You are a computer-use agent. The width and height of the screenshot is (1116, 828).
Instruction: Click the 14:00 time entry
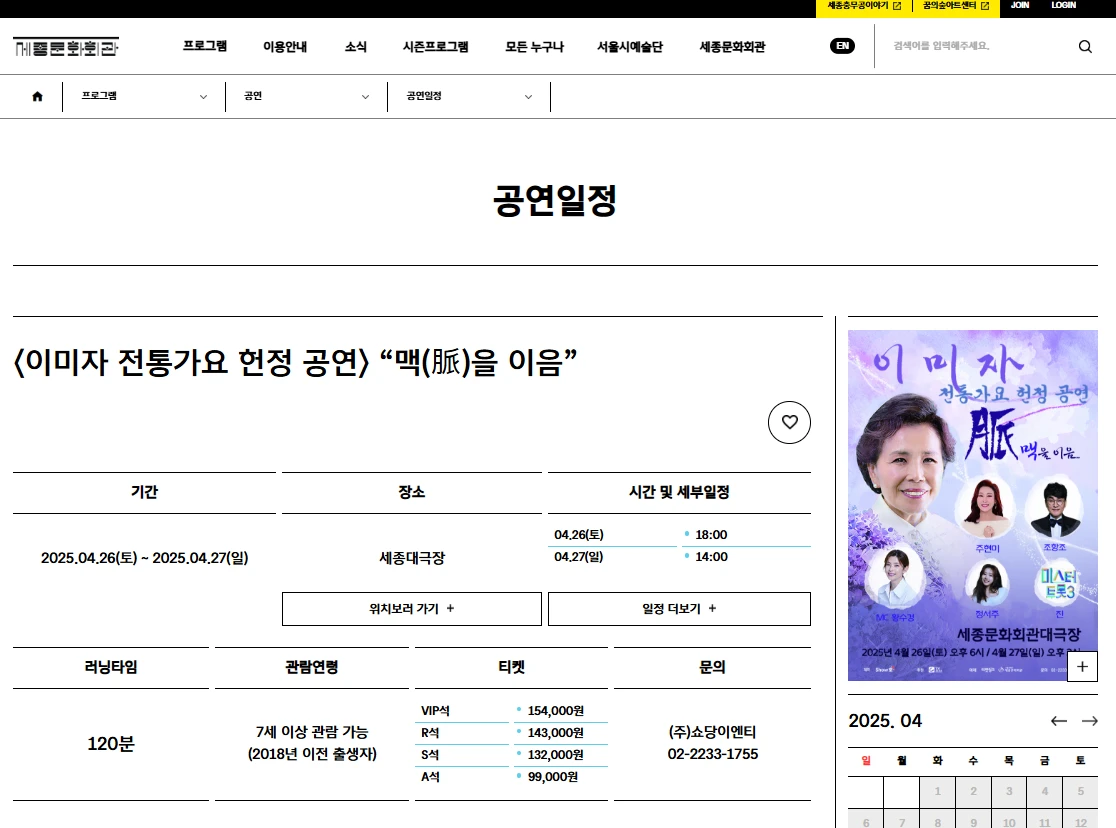[711, 557]
